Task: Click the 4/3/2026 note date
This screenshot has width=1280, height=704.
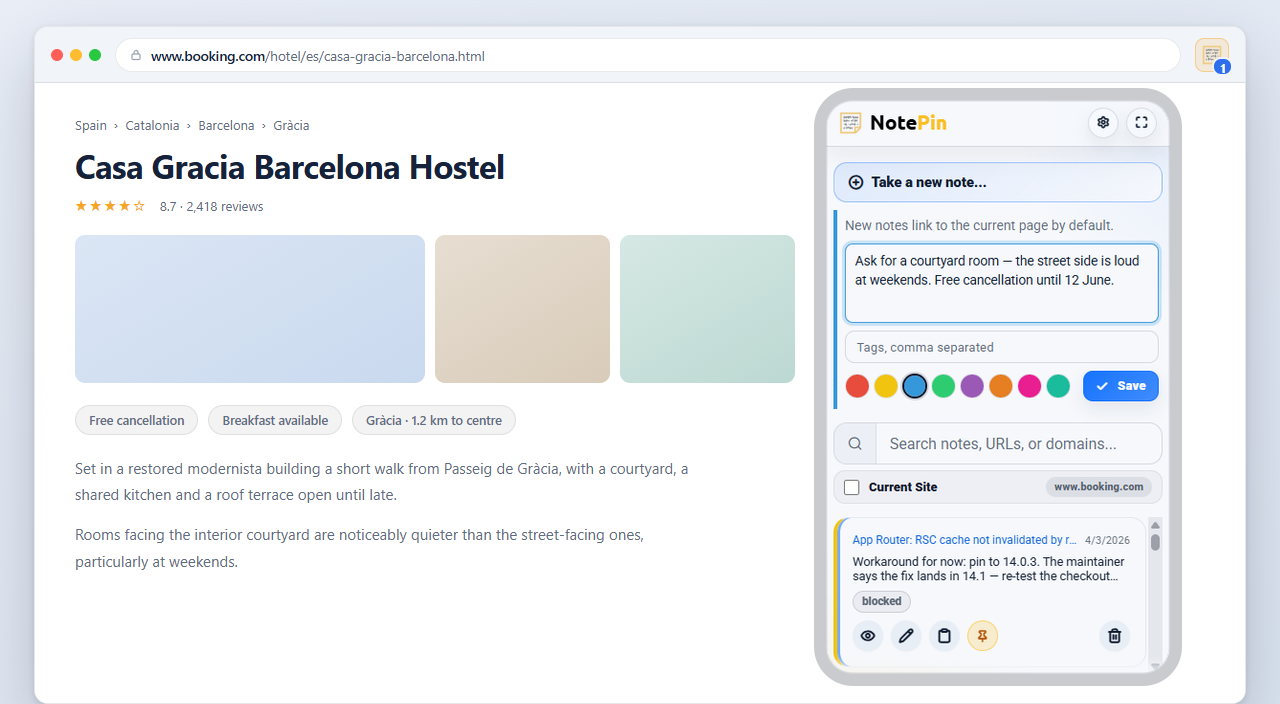Action: coord(1106,540)
